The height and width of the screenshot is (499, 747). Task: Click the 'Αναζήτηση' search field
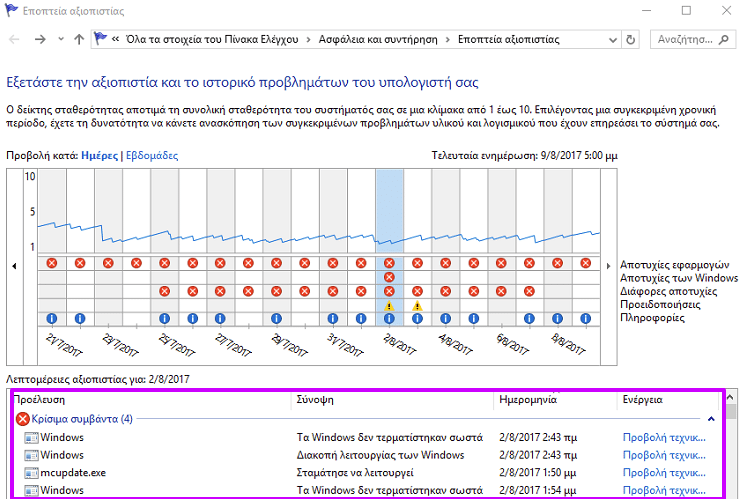point(693,40)
